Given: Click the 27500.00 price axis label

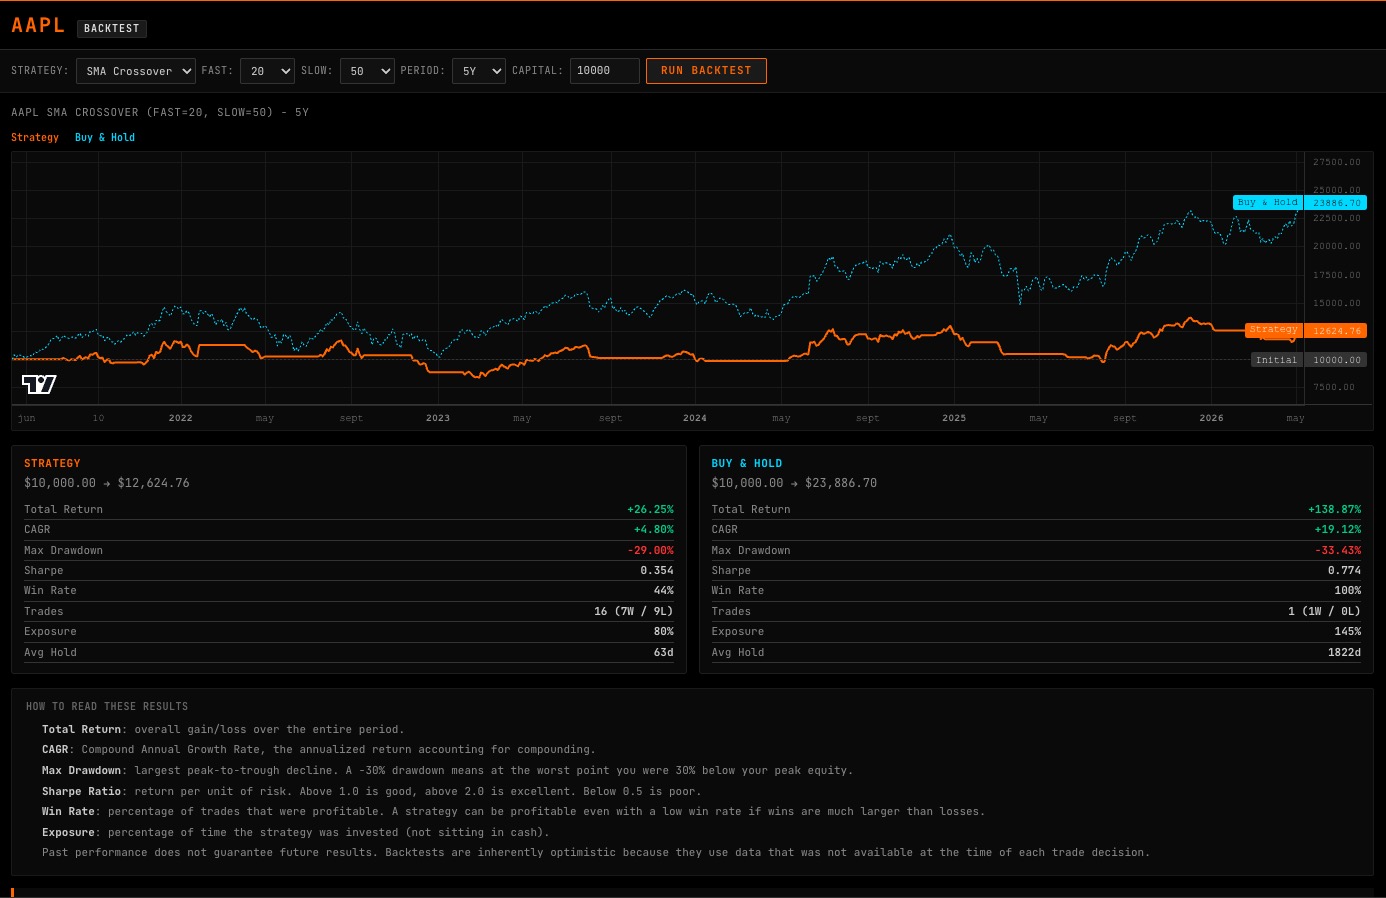Looking at the screenshot, I should [1337, 162].
